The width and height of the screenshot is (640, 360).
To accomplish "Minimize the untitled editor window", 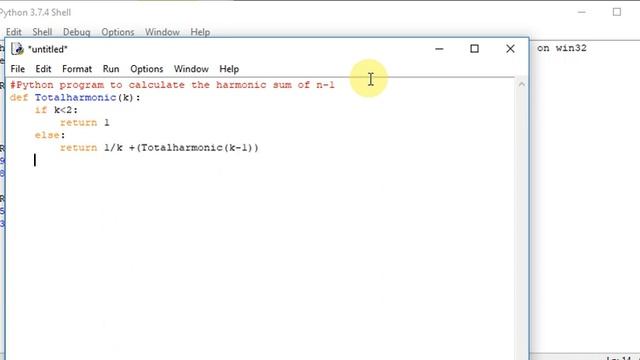I will 439,49.
